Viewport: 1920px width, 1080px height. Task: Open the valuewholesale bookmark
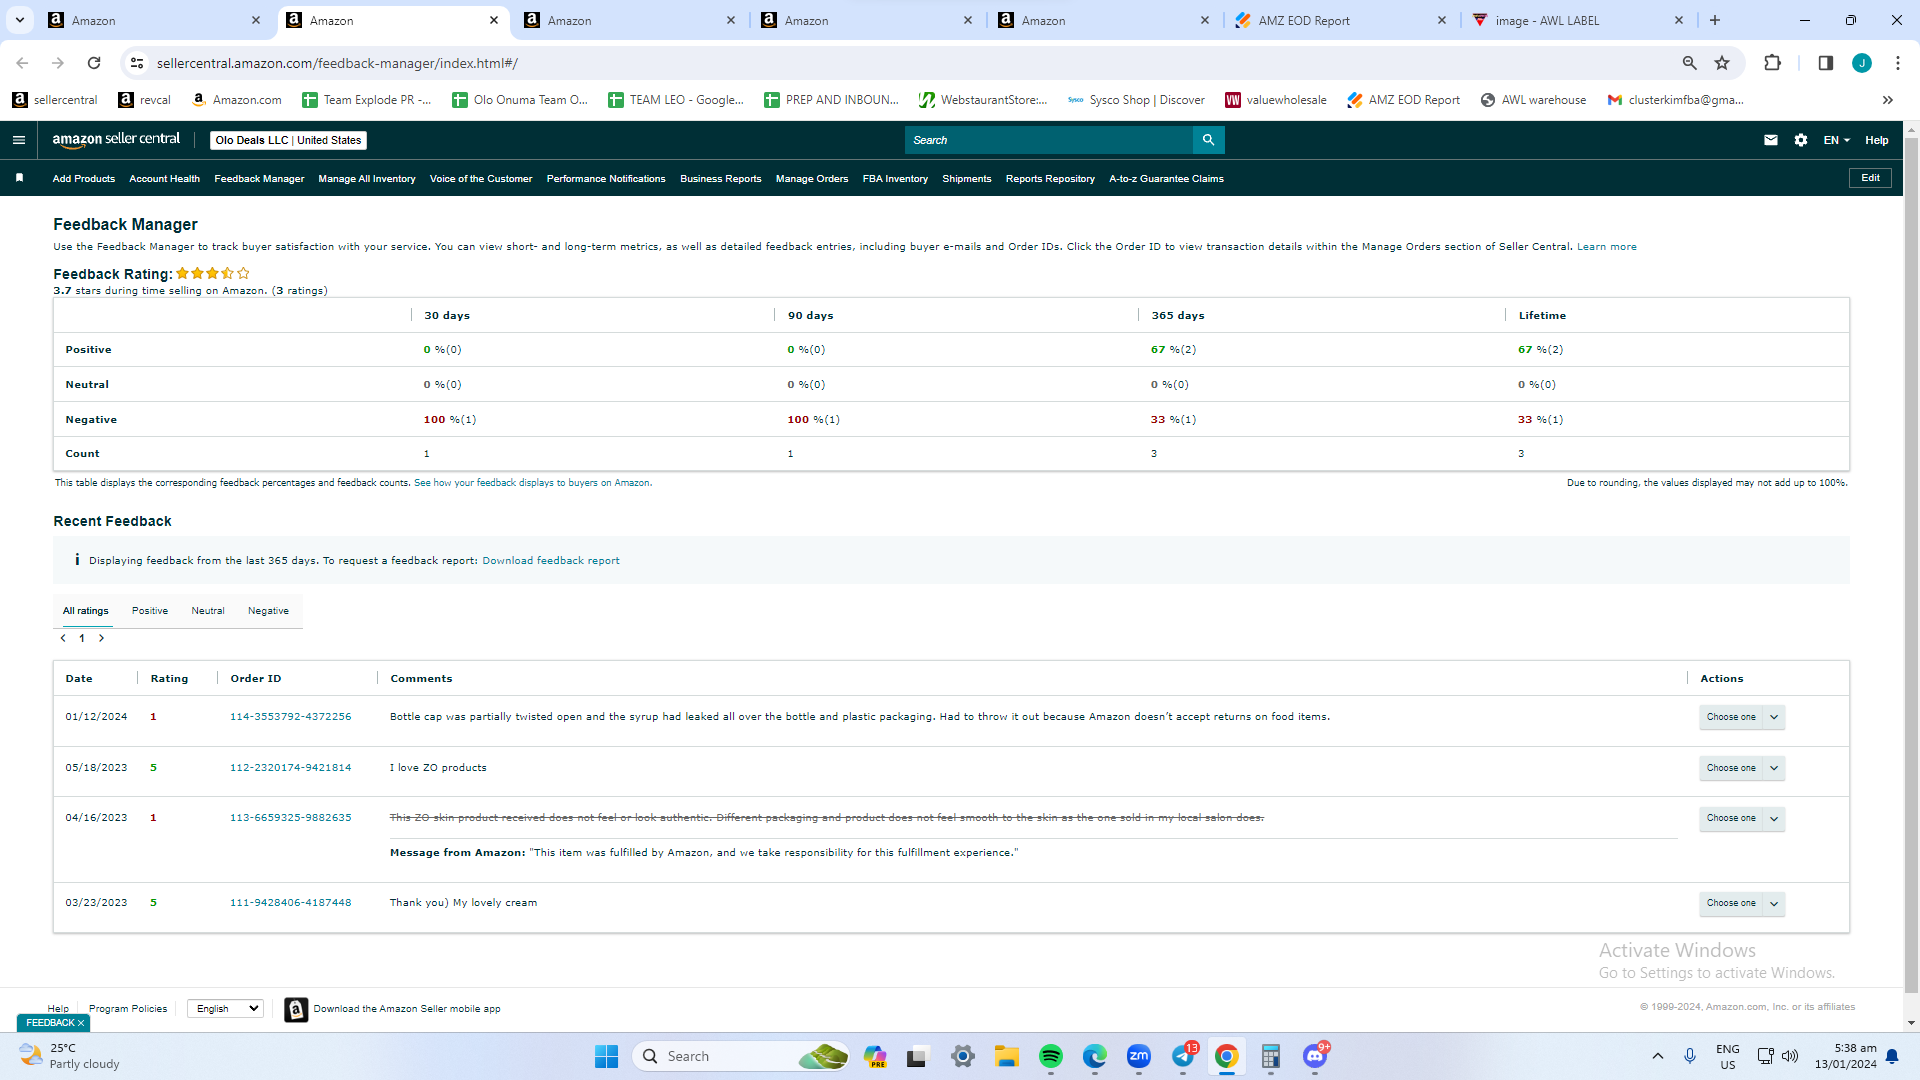pos(1276,100)
